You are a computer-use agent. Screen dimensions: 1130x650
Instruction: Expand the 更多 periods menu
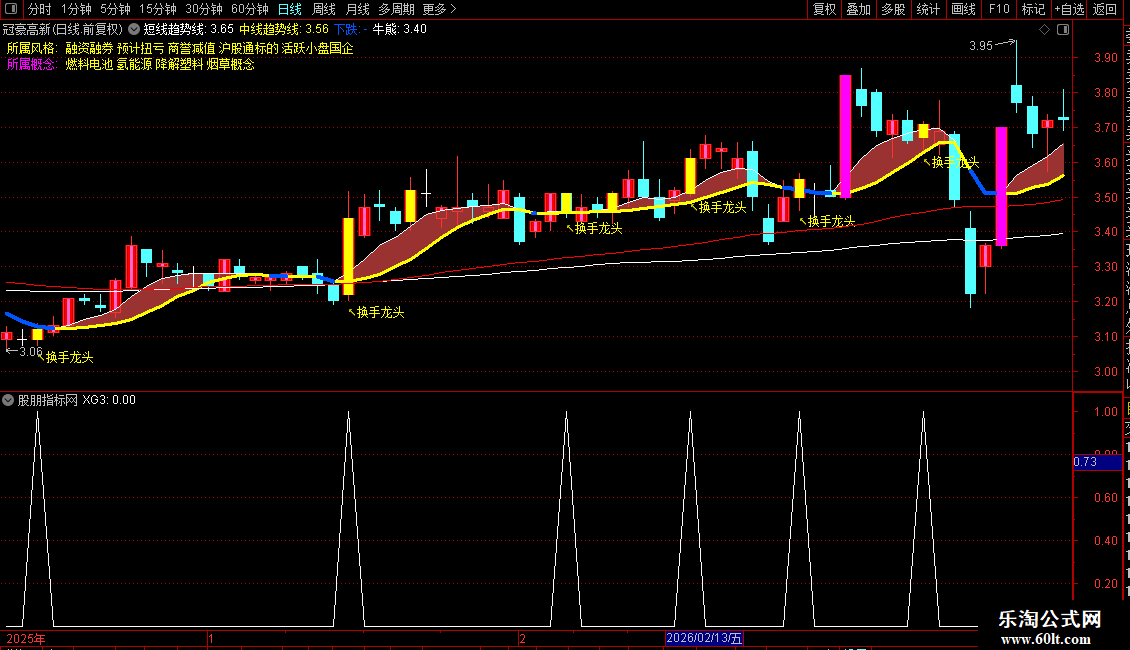tap(439, 9)
